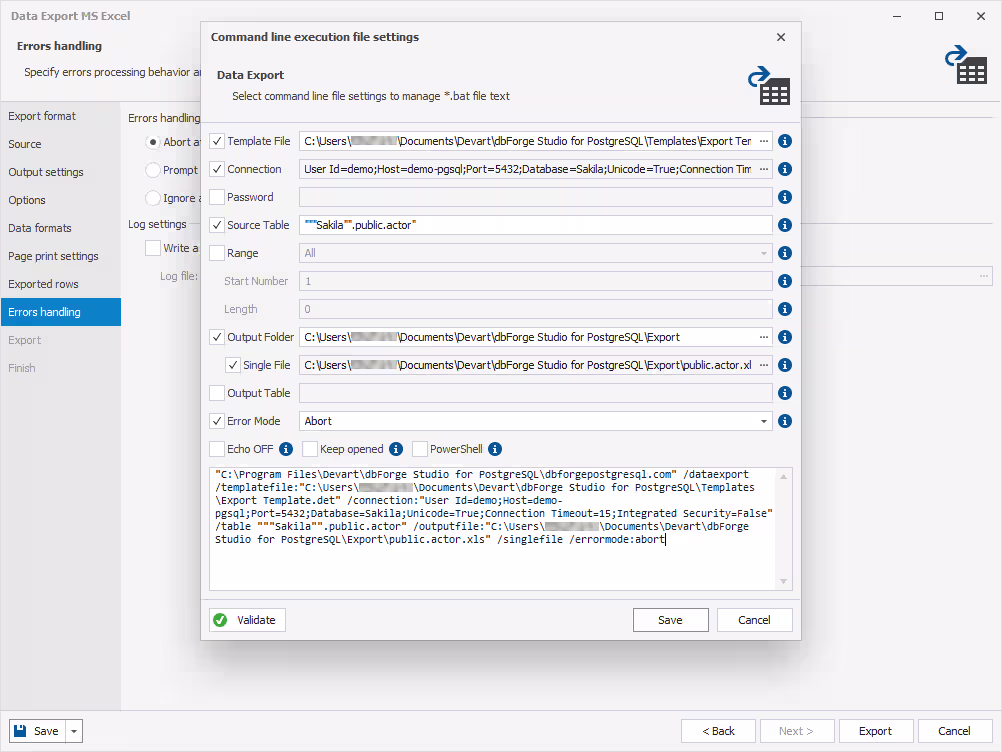Viewport: 1002px width, 752px height.
Task: Click the Back button in wizard
Action: point(718,731)
